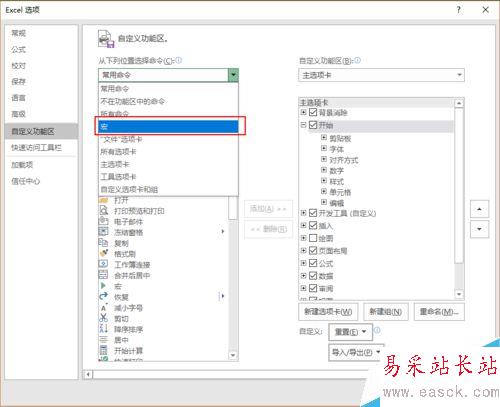Choose 所有选项卡 from dropdown list
The height and width of the screenshot is (407, 500).
pyautogui.click(x=169, y=152)
